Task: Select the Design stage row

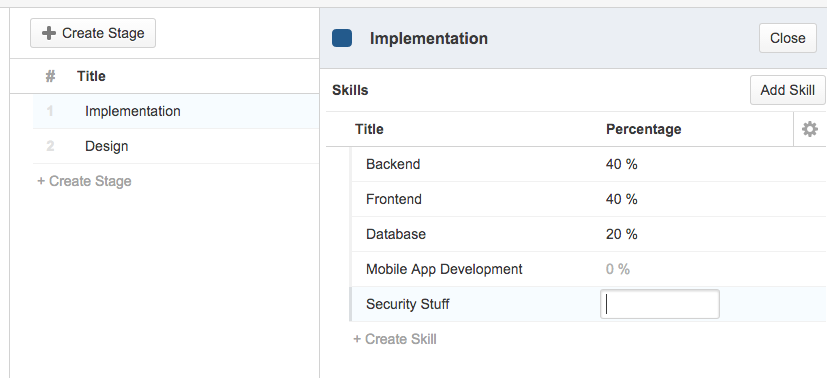Action: [x=176, y=146]
